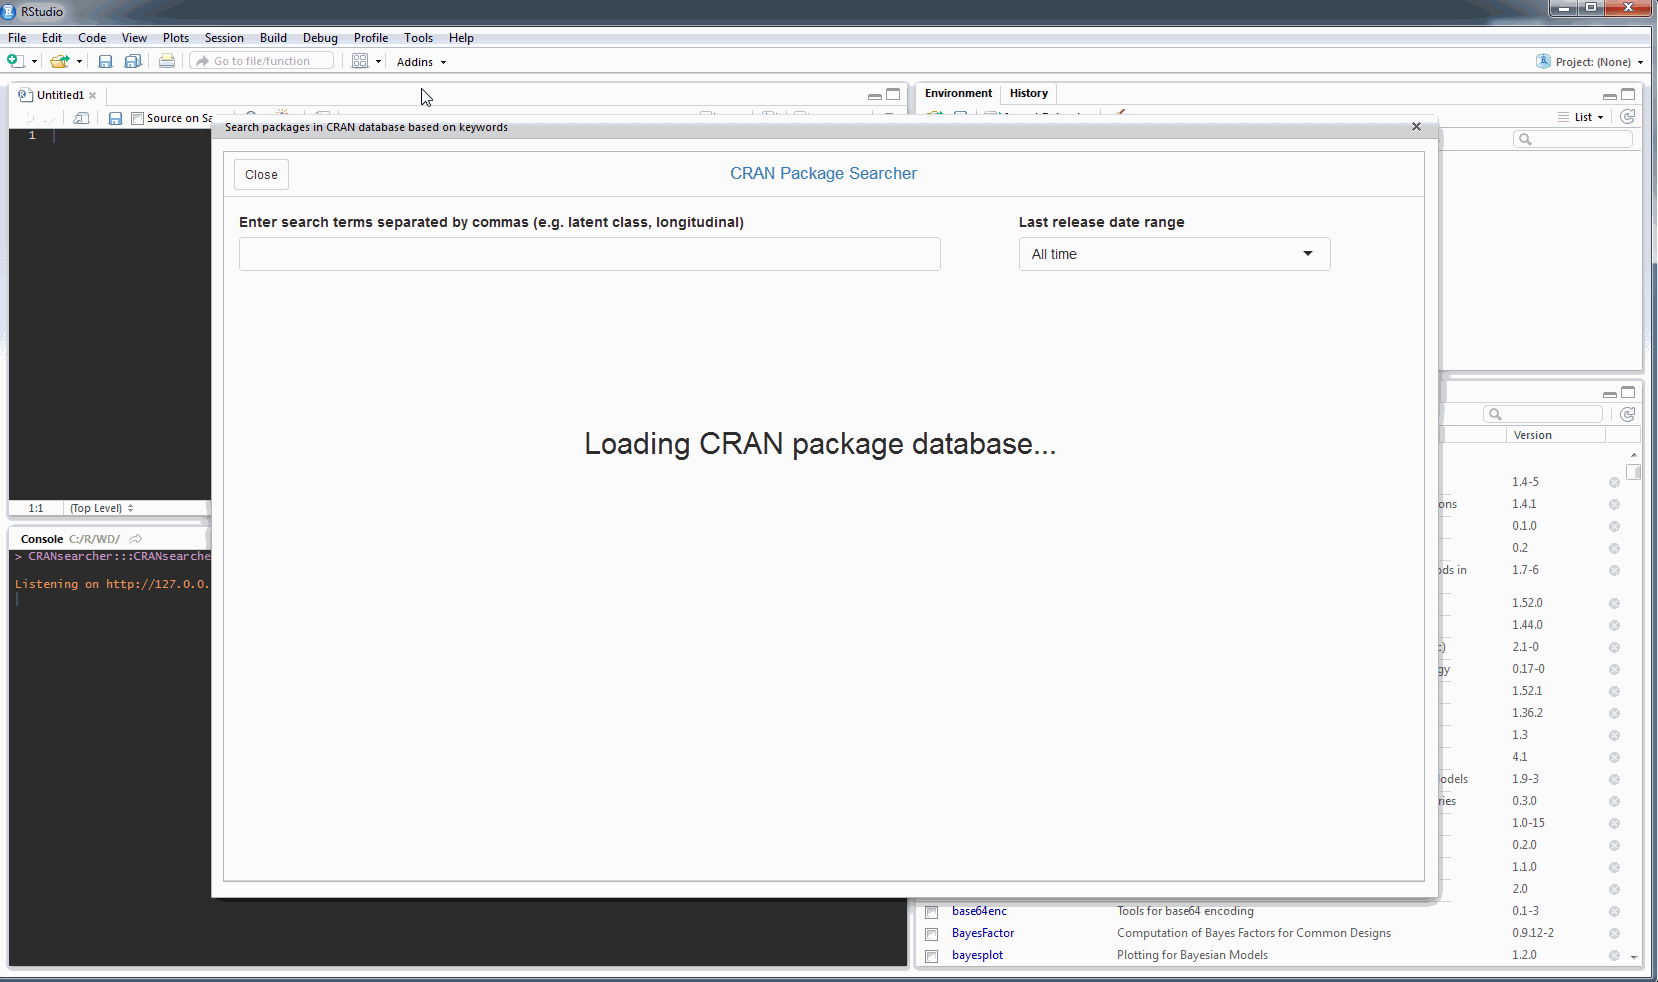Open the (Top Level) scope dropdown
The width and height of the screenshot is (1658, 982).
click(101, 508)
